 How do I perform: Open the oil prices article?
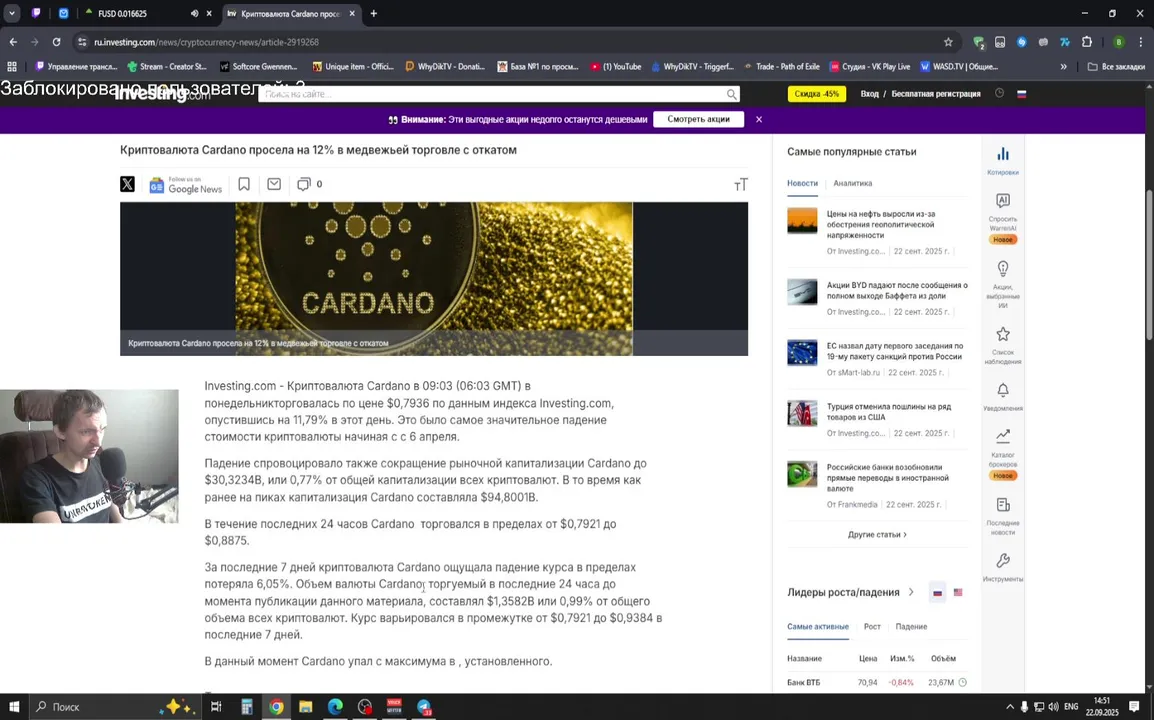click(x=880, y=225)
